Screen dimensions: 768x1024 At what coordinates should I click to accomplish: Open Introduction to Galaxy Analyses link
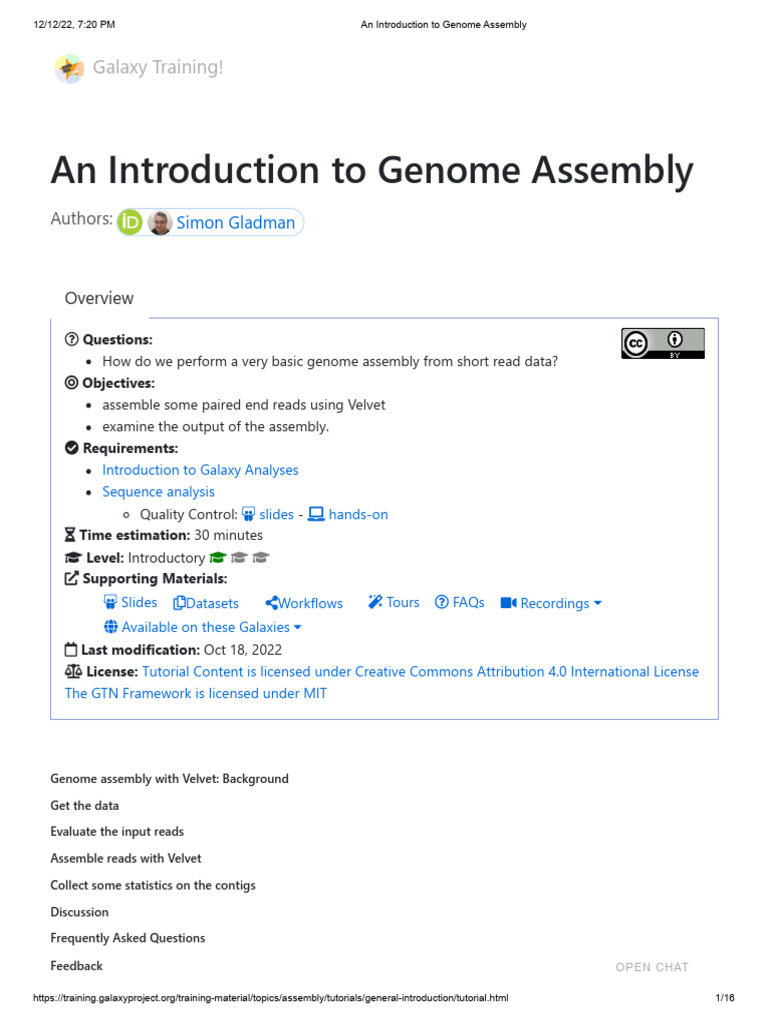tap(200, 470)
